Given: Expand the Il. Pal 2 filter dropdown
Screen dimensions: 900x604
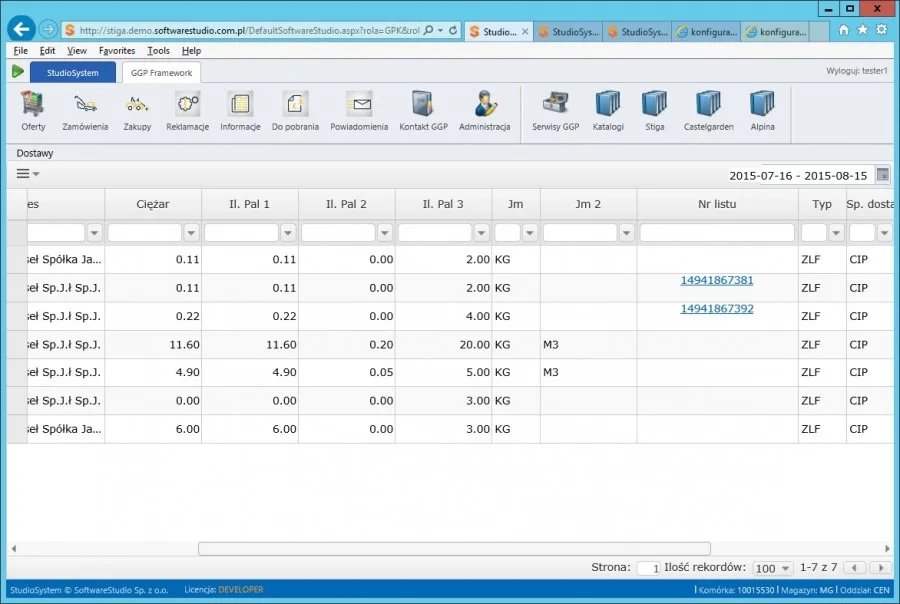Looking at the screenshot, I should pyautogui.click(x=385, y=233).
